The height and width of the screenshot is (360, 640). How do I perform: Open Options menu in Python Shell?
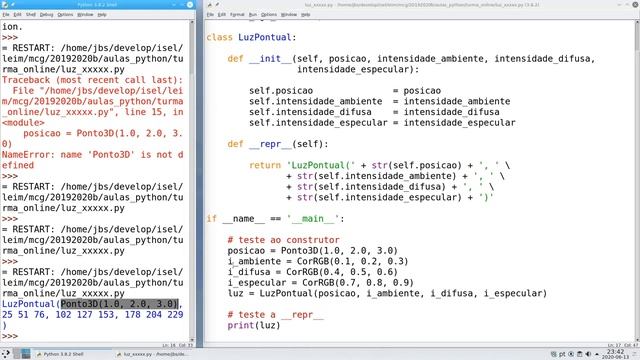(65, 14)
